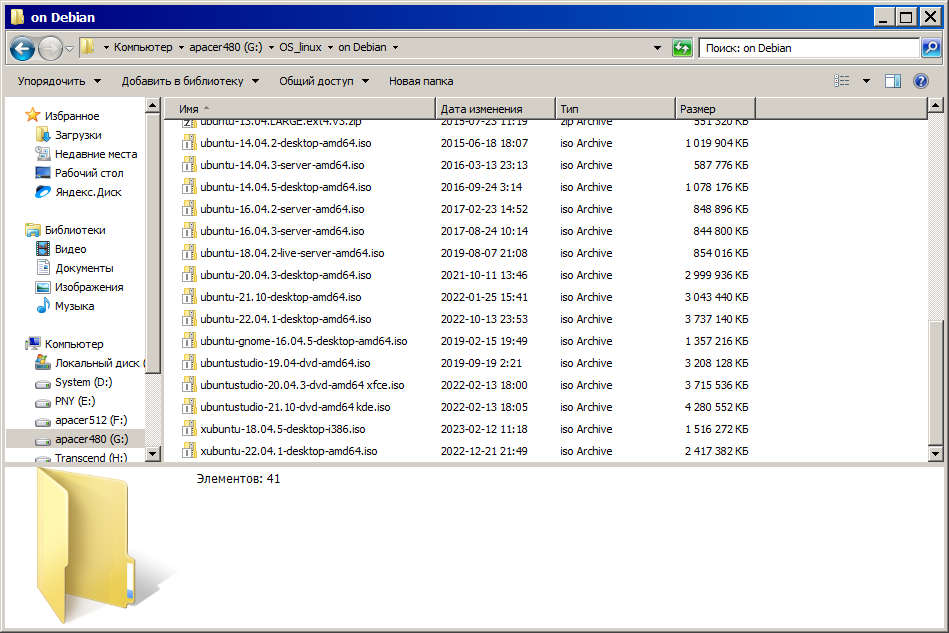Expand dropdown arrow after apacer480 (G:) breadcrumb
Image resolution: width=949 pixels, height=633 pixels.
(x=271, y=47)
